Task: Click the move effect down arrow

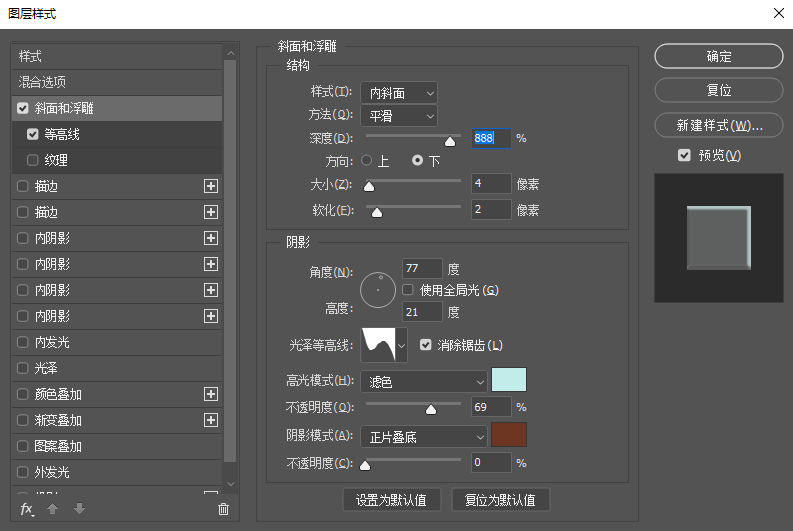Action: pyautogui.click(x=79, y=509)
